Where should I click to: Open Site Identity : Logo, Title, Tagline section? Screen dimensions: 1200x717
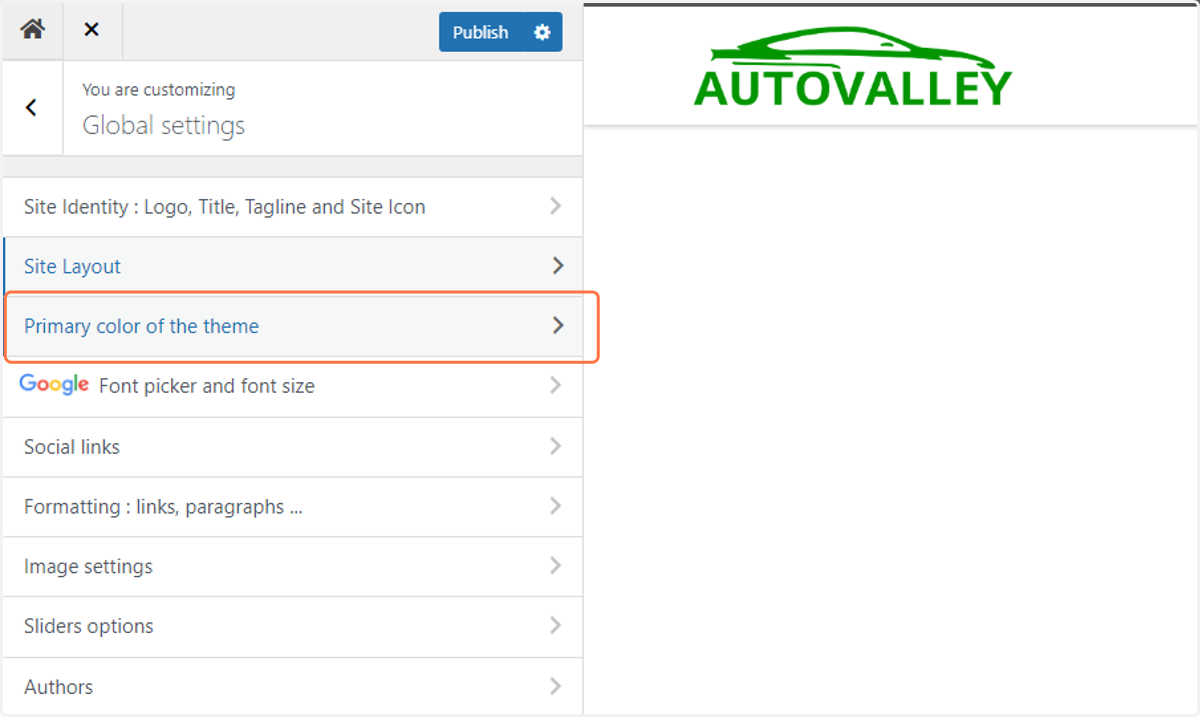(x=292, y=207)
